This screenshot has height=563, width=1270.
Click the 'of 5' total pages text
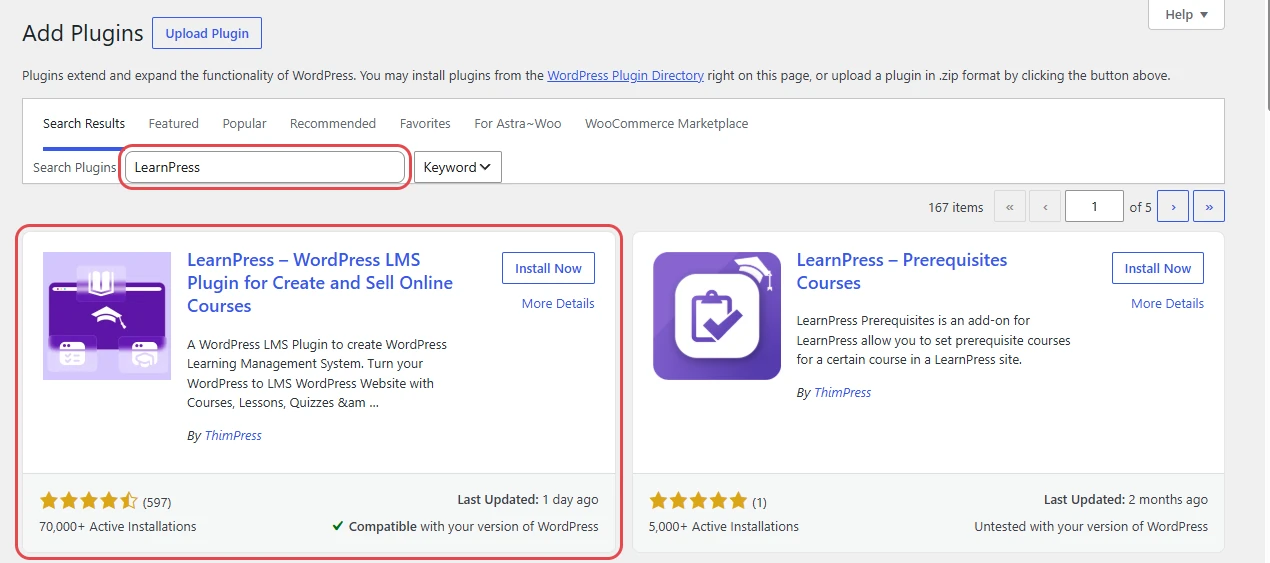1141,207
